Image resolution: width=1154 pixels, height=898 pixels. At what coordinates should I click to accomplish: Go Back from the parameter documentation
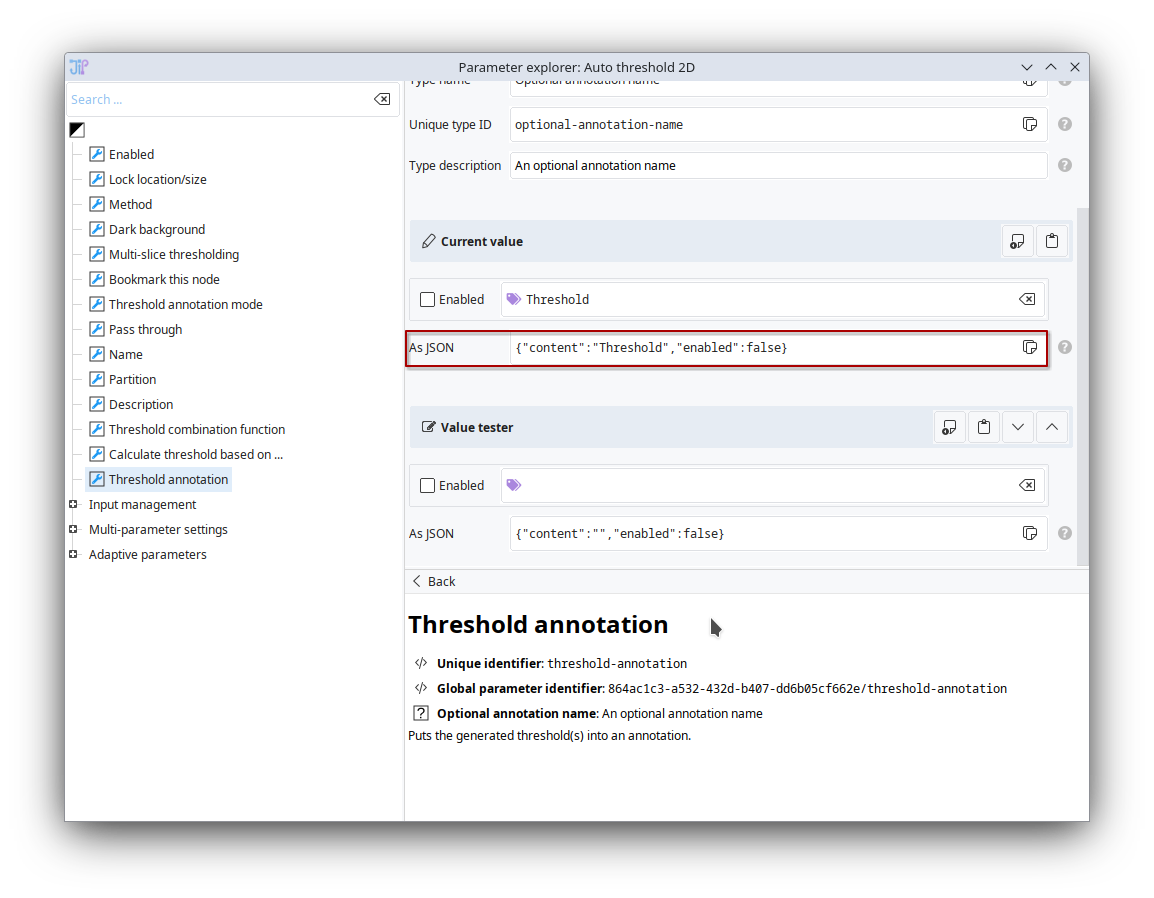pyautogui.click(x=433, y=581)
